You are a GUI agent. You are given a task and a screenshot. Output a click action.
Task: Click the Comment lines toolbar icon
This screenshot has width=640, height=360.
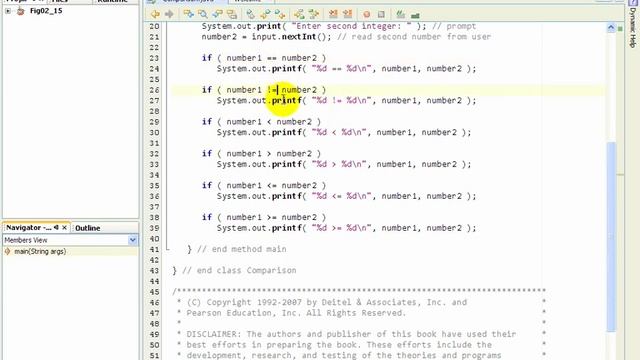(400, 14)
